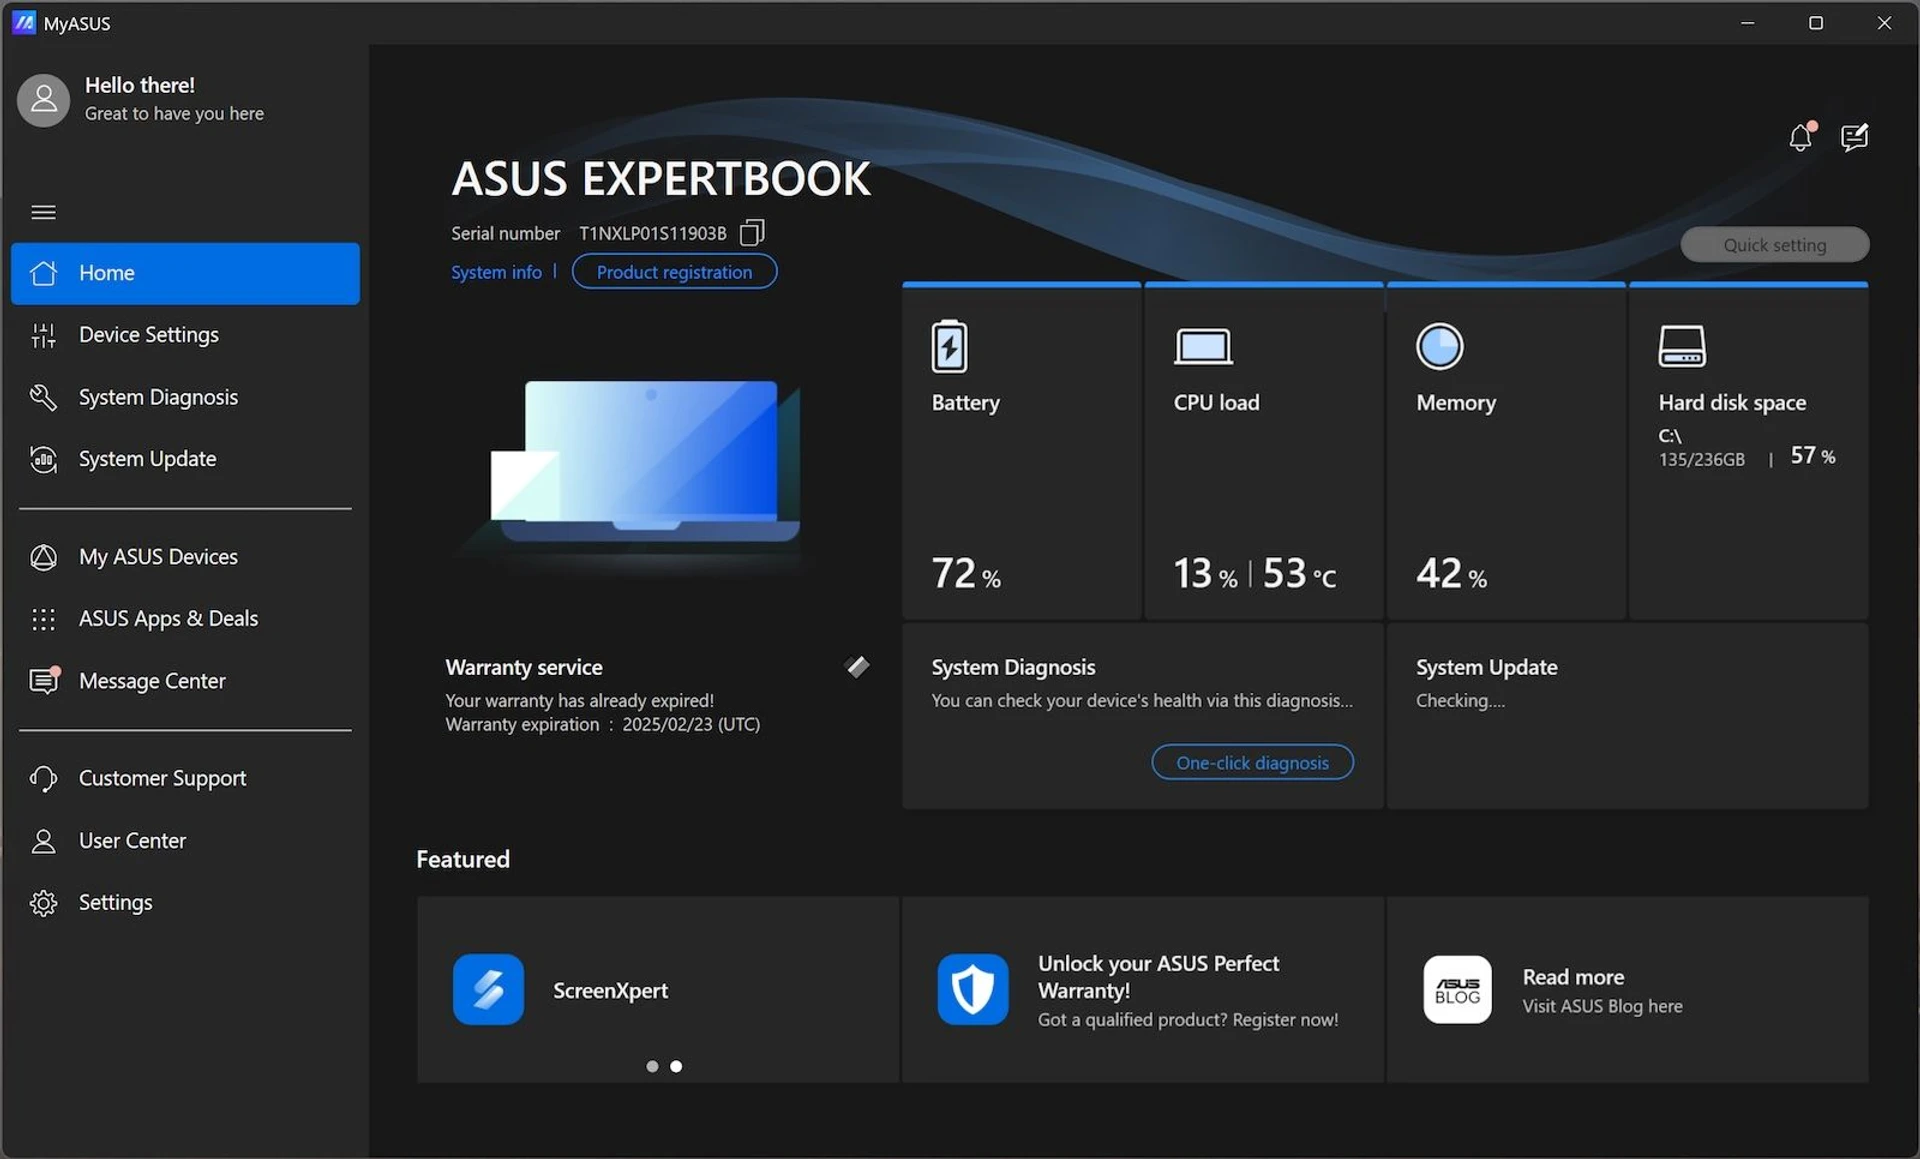Click the ASUS Apps & Deals grid icon
Viewport: 1920px width, 1159px height.
point(43,619)
